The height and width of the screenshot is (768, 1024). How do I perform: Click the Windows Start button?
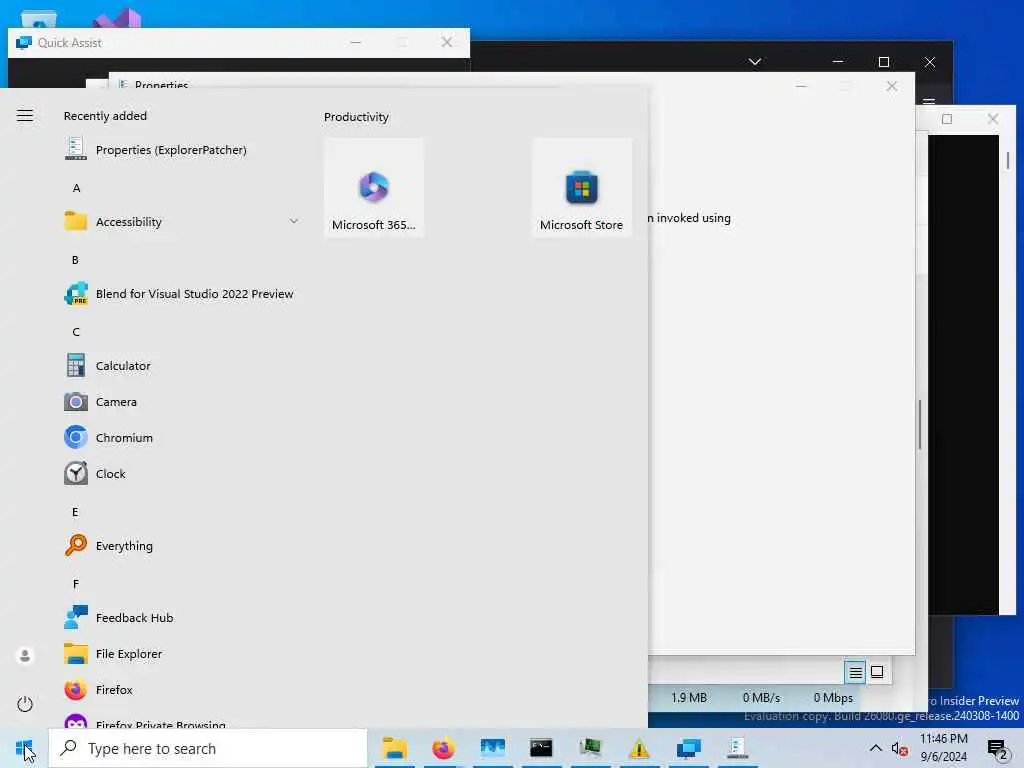[24, 748]
